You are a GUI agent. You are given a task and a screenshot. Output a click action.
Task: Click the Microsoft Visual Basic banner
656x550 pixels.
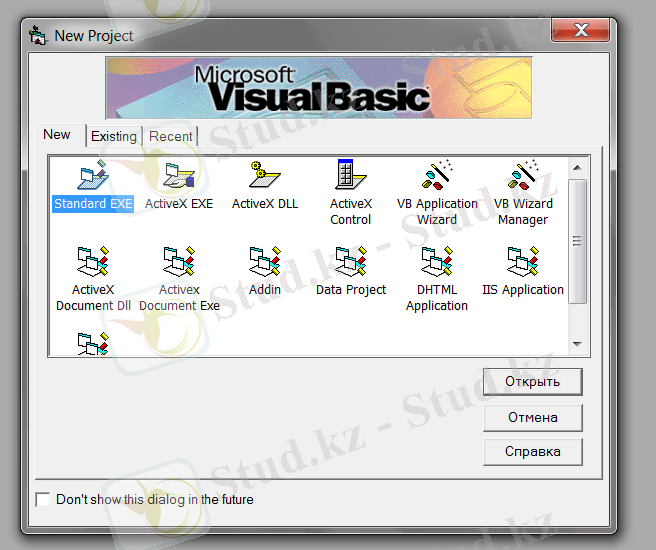(319, 88)
